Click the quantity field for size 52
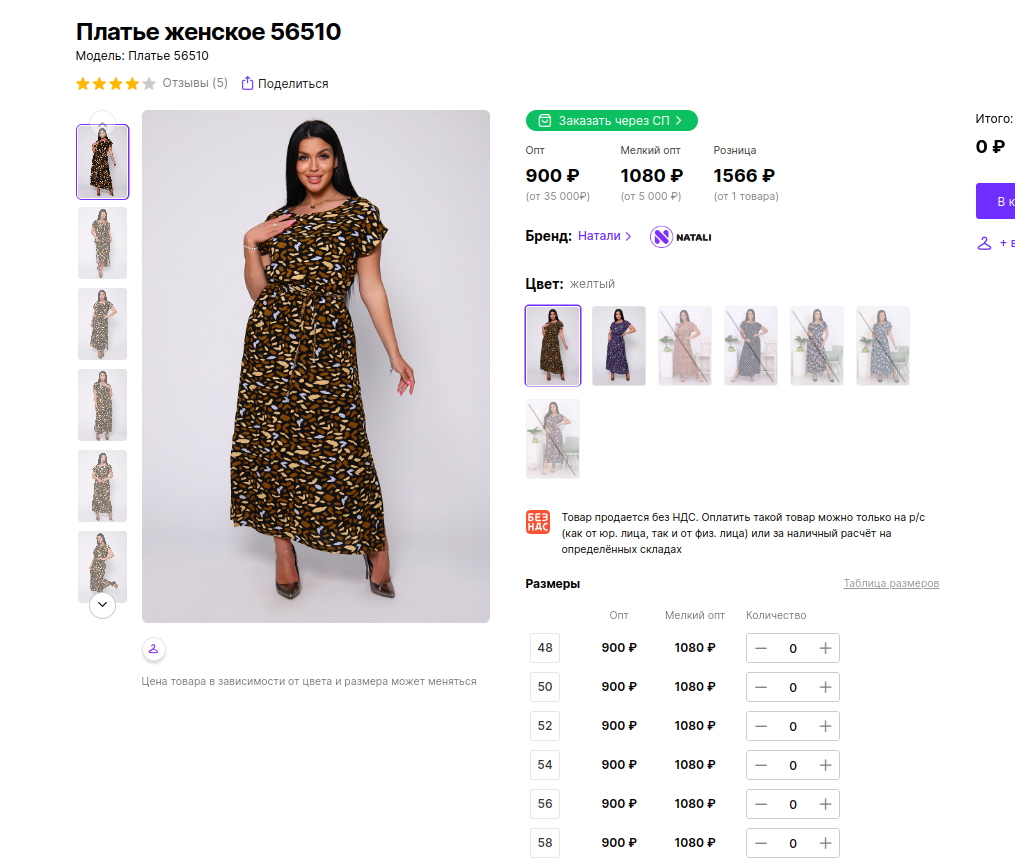The width and height of the screenshot is (1015, 861). pos(793,726)
